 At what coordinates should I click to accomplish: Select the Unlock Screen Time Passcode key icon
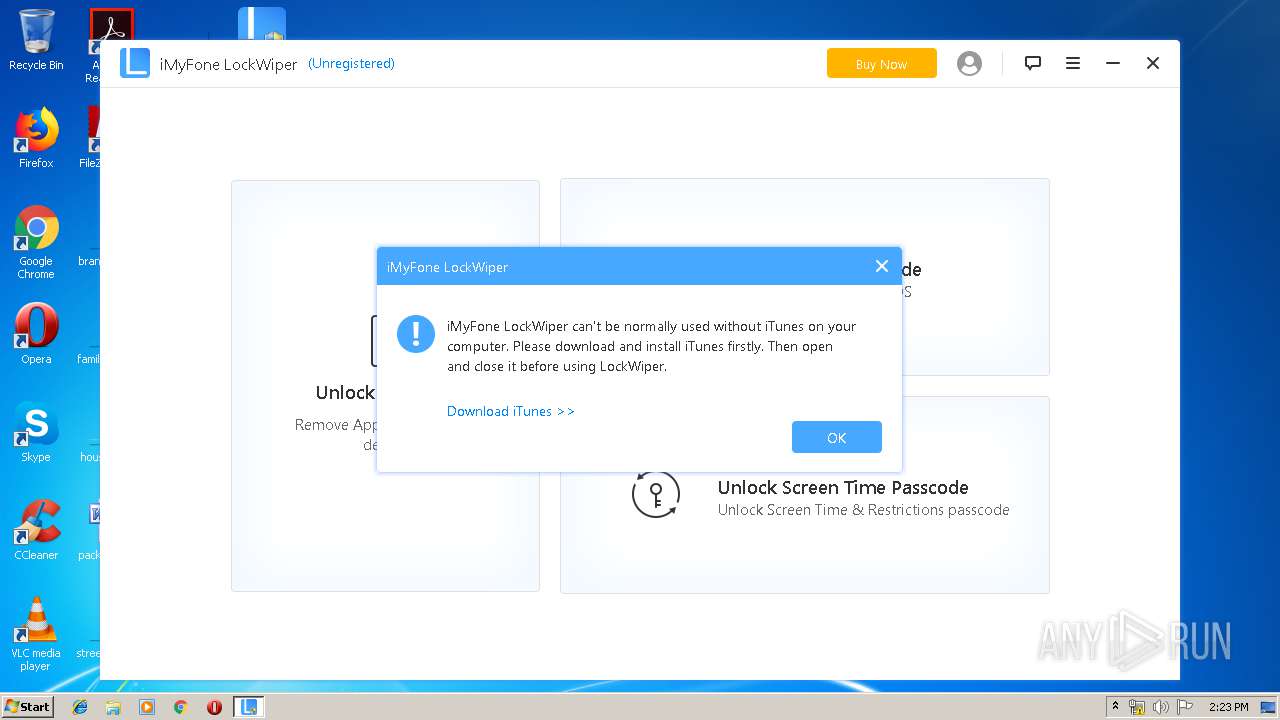pyautogui.click(x=656, y=494)
